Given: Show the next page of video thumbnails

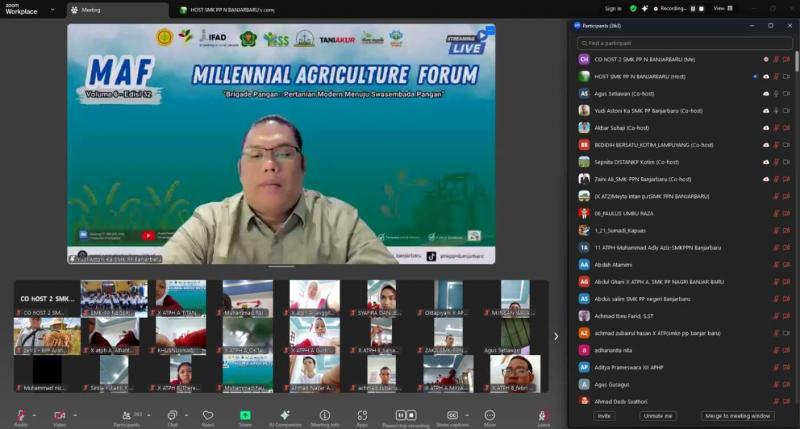Looking at the screenshot, I should 556,336.
